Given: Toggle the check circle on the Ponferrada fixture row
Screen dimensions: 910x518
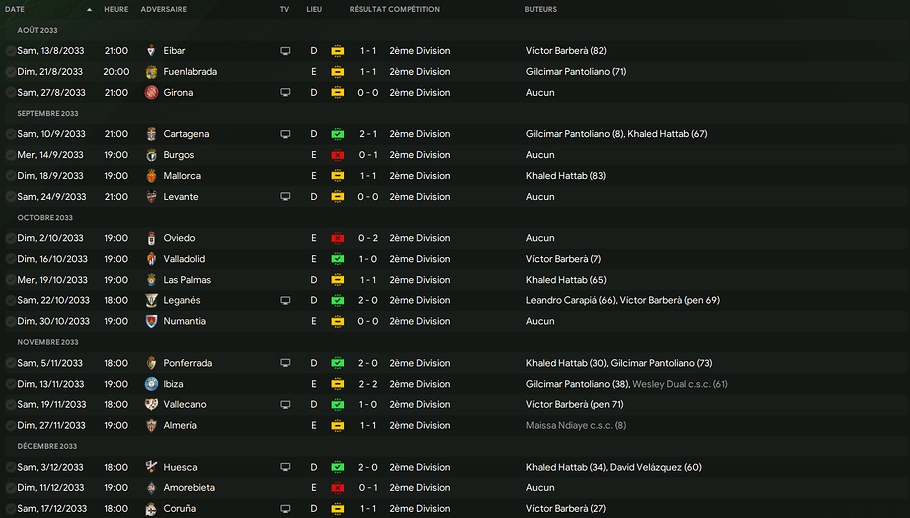Looking at the screenshot, I should tap(10, 363).
